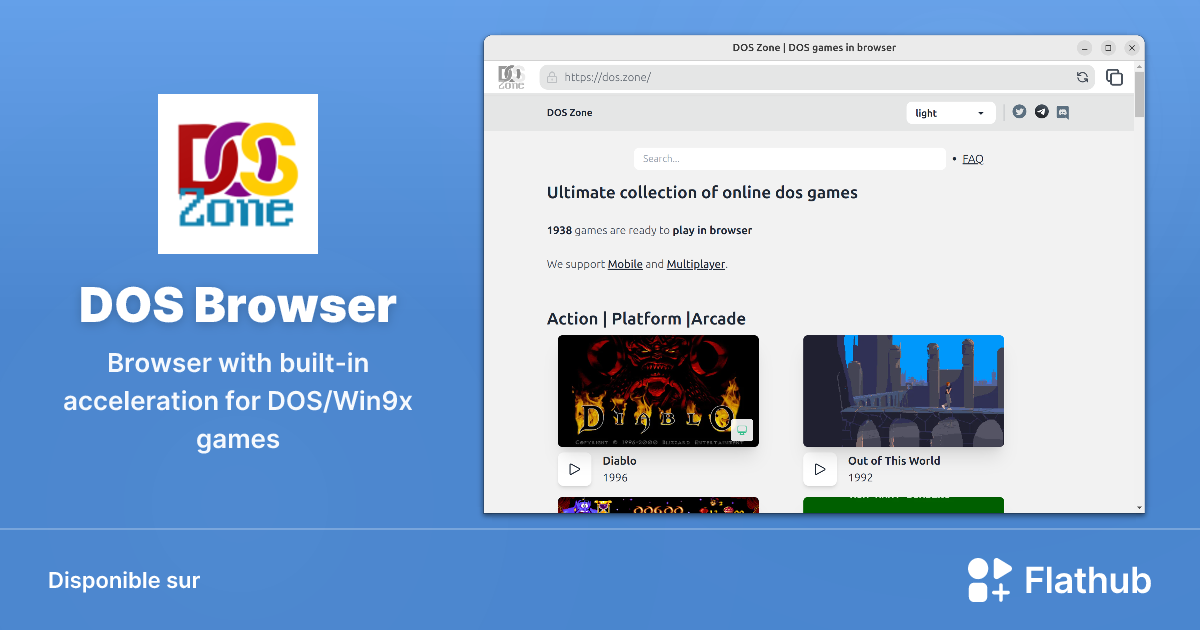Open the Diablo game thumbnail
This screenshot has width=1200, height=630.
point(658,390)
